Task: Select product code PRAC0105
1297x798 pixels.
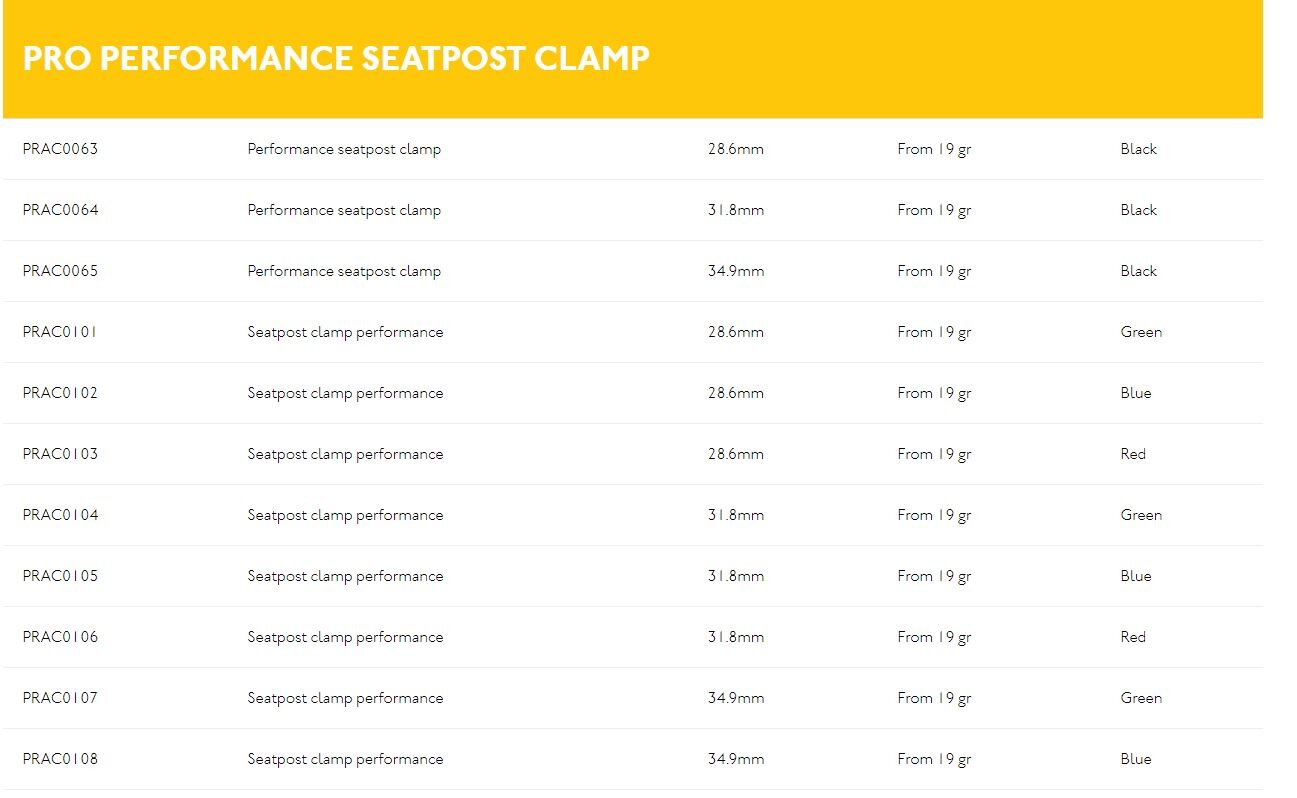Action: (x=60, y=576)
